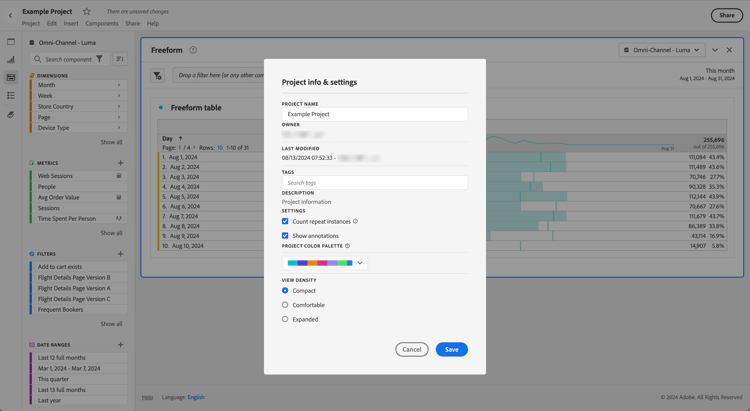Click the panel filter funnel icon
Viewport: 750px width, 411px height.
tap(158, 76)
